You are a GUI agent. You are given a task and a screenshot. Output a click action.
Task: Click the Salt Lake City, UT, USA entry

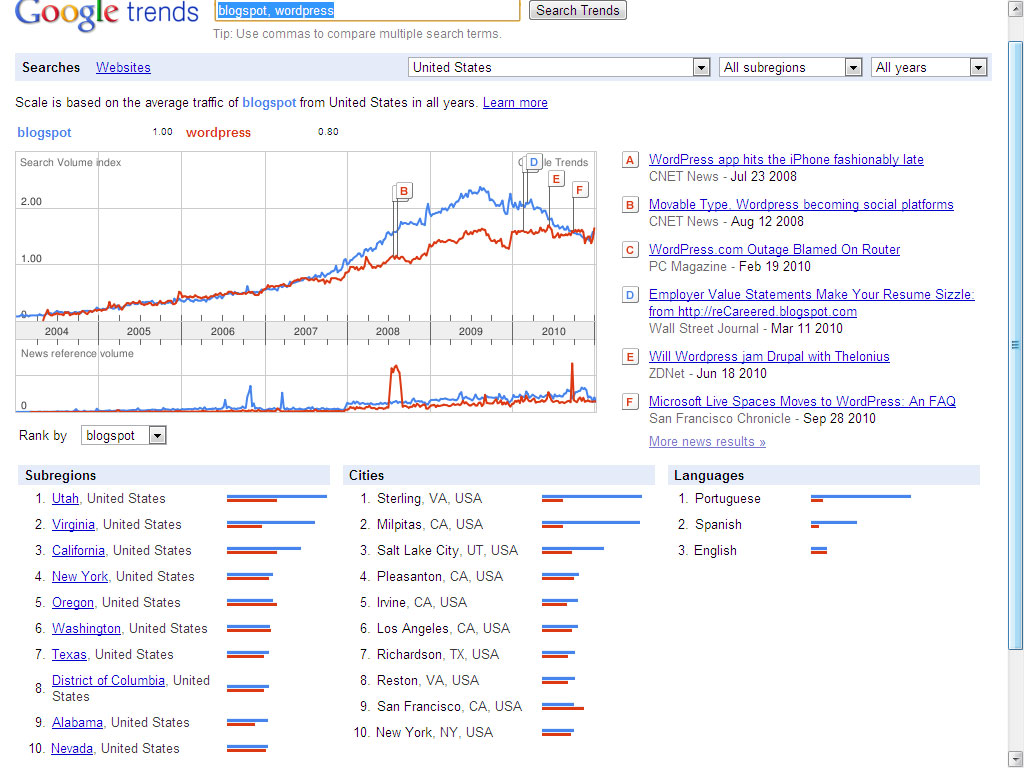(447, 551)
